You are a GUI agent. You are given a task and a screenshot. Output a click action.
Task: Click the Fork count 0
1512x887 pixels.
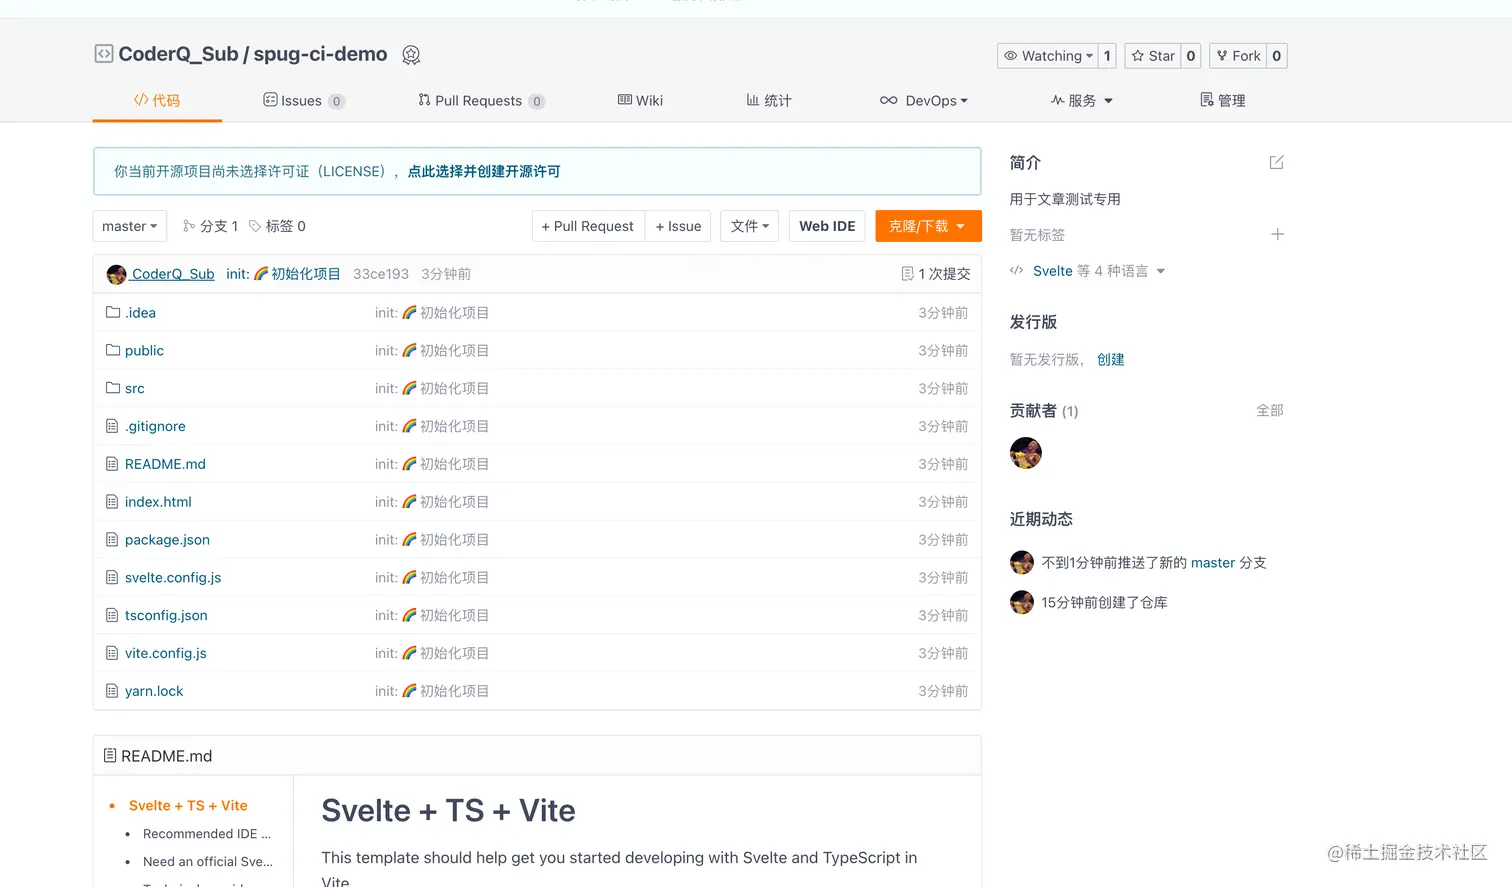[x=1277, y=56]
